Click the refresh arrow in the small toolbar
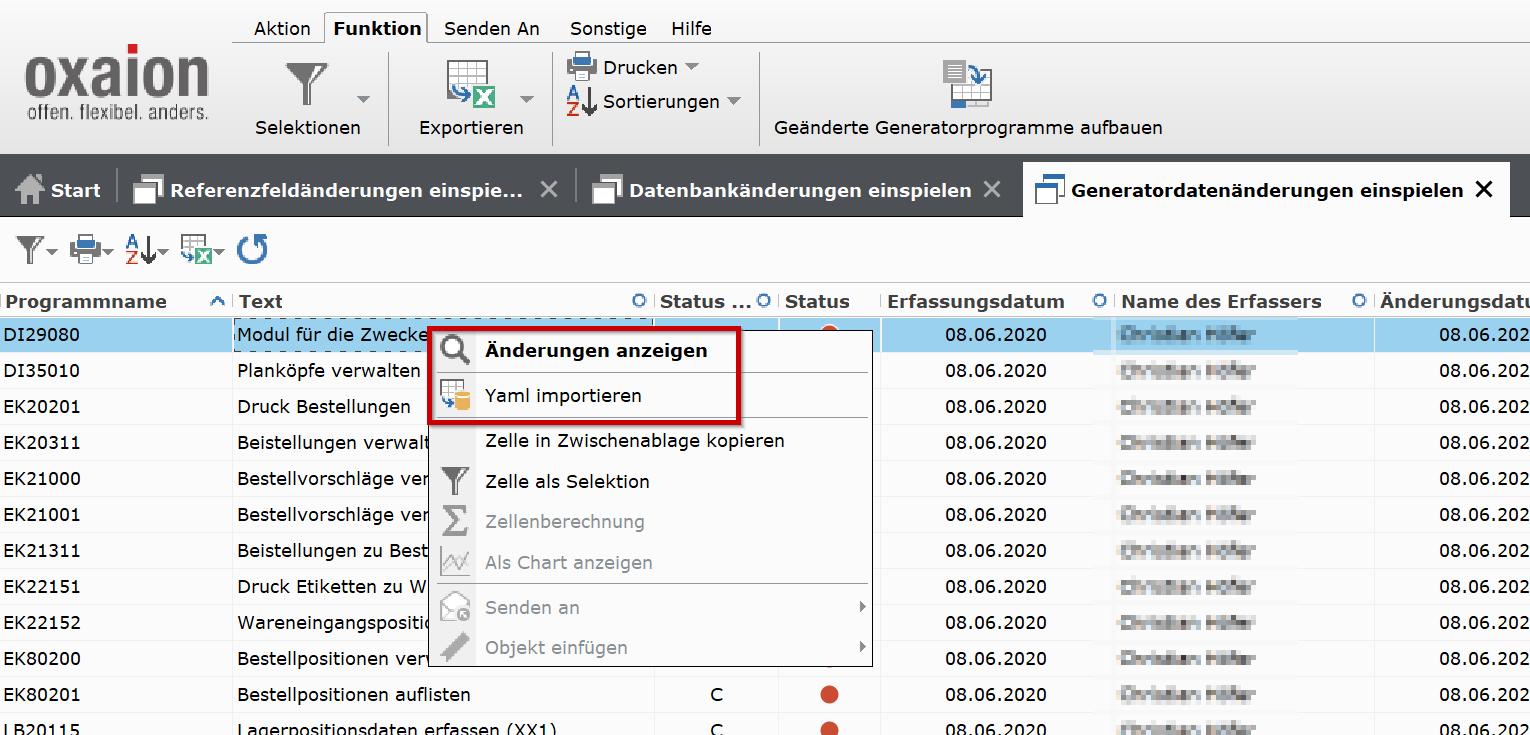This screenshot has width=1530, height=735. click(x=252, y=249)
